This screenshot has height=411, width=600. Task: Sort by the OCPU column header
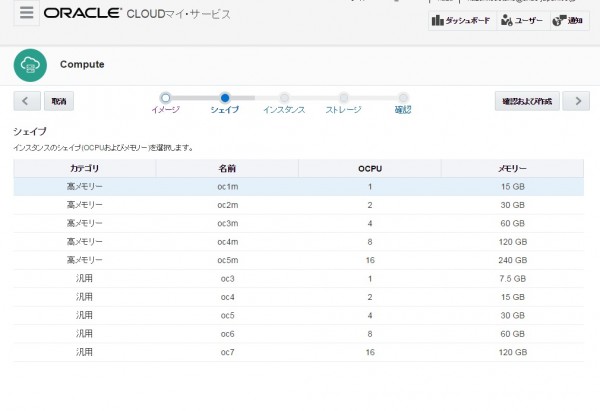pyautogui.click(x=370, y=168)
